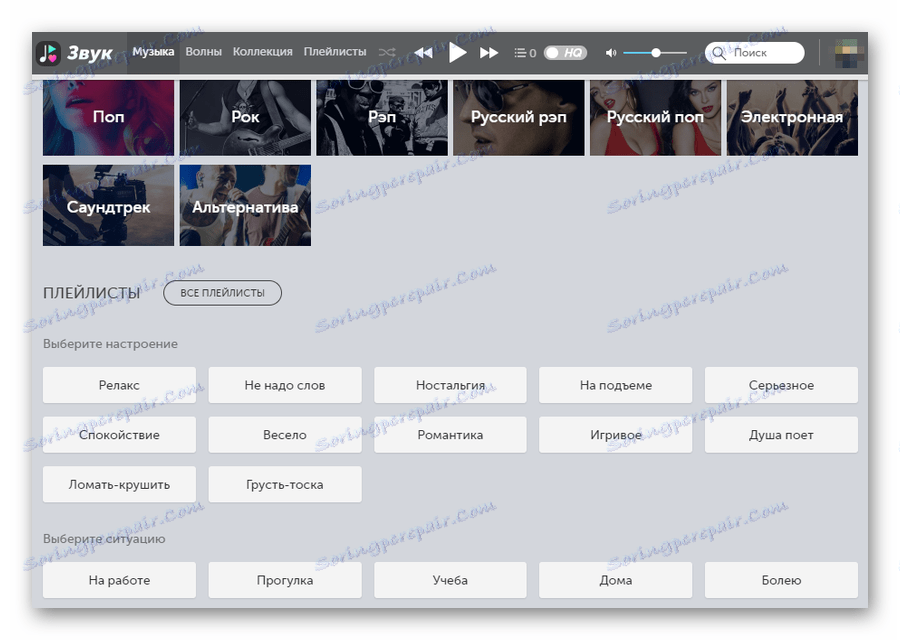The image size is (900, 640).
Task: Click the Звук logo icon
Action: point(48,53)
